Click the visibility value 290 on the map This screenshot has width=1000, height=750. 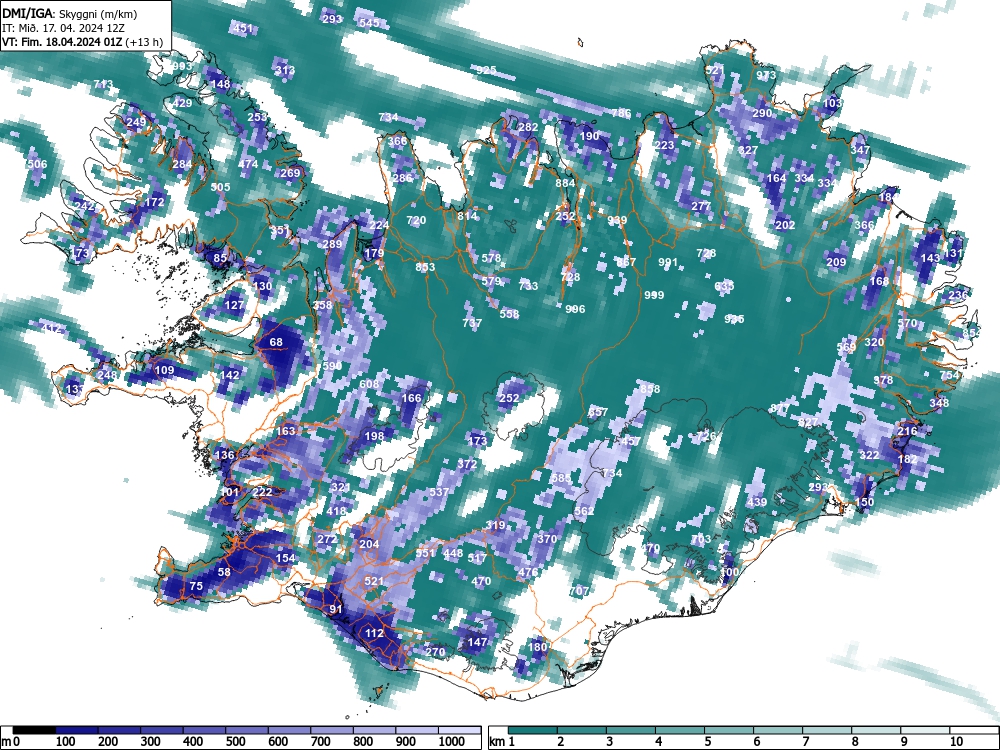(762, 113)
